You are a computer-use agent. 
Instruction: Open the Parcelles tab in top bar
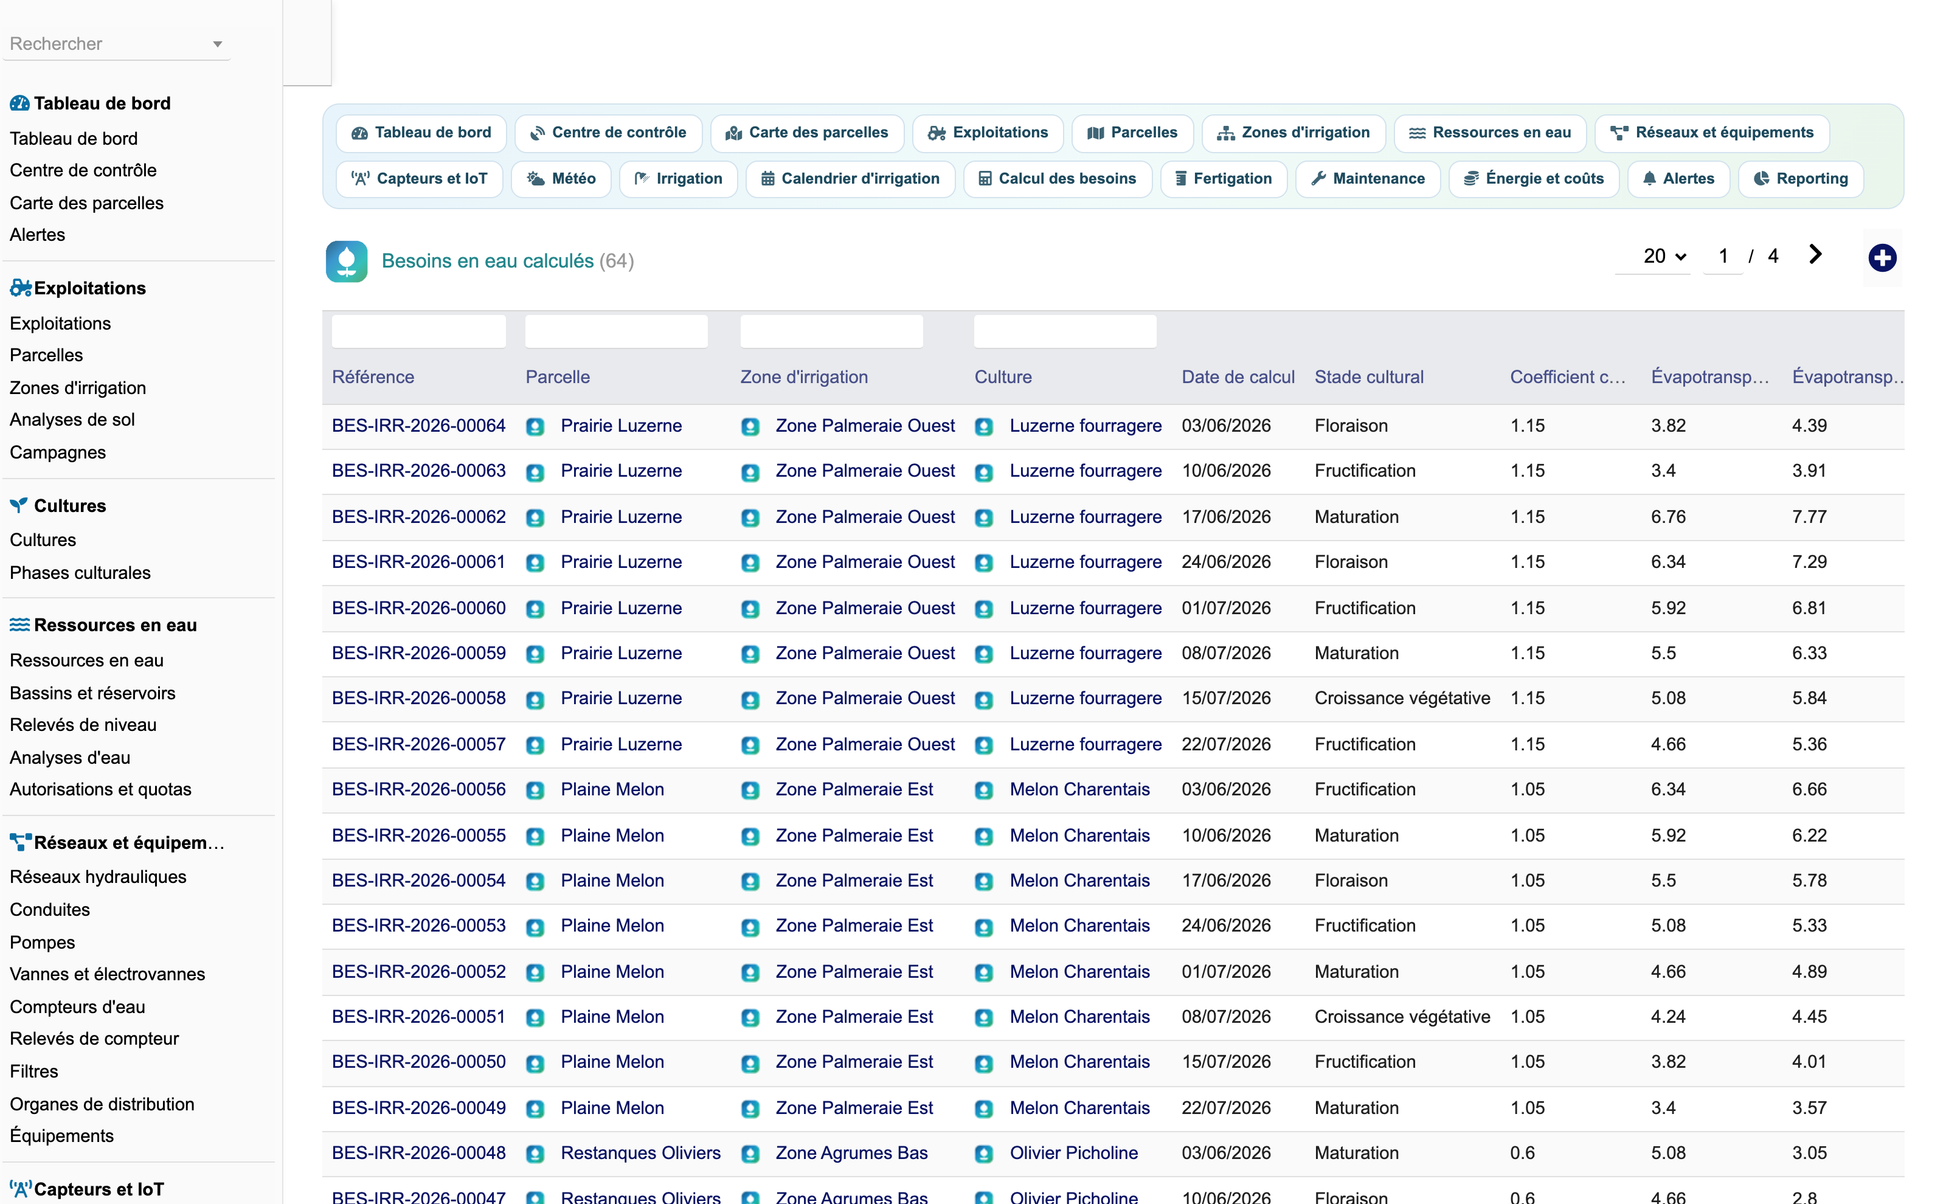click(x=1133, y=133)
